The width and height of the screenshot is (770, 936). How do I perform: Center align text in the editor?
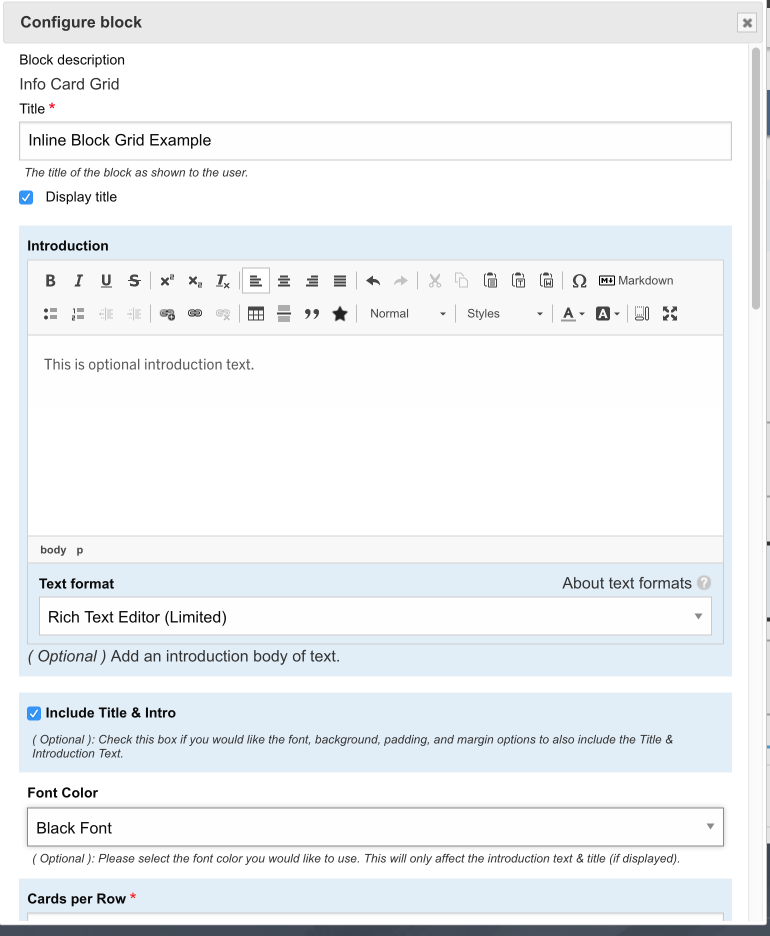coord(284,281)
